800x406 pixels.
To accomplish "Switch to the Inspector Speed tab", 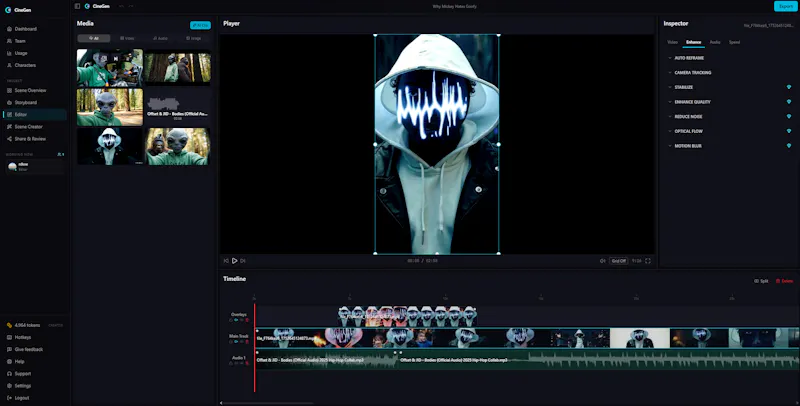I will (734, 42).
